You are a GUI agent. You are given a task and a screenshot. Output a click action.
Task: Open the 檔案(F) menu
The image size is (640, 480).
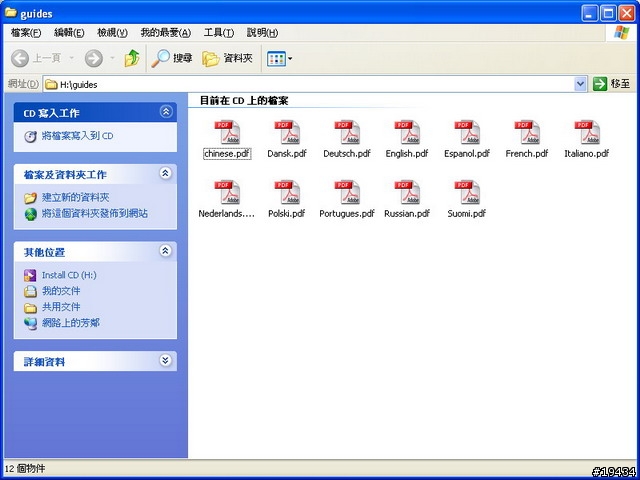[26, 33]
